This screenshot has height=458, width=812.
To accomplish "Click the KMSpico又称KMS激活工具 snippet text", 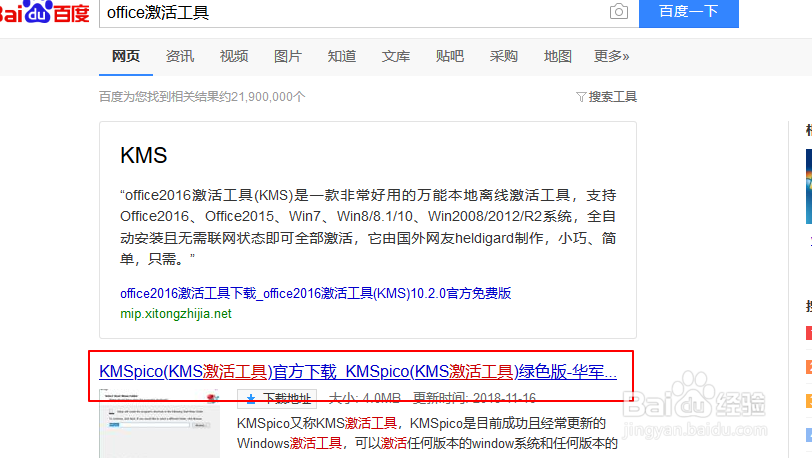I will (427, 433).
